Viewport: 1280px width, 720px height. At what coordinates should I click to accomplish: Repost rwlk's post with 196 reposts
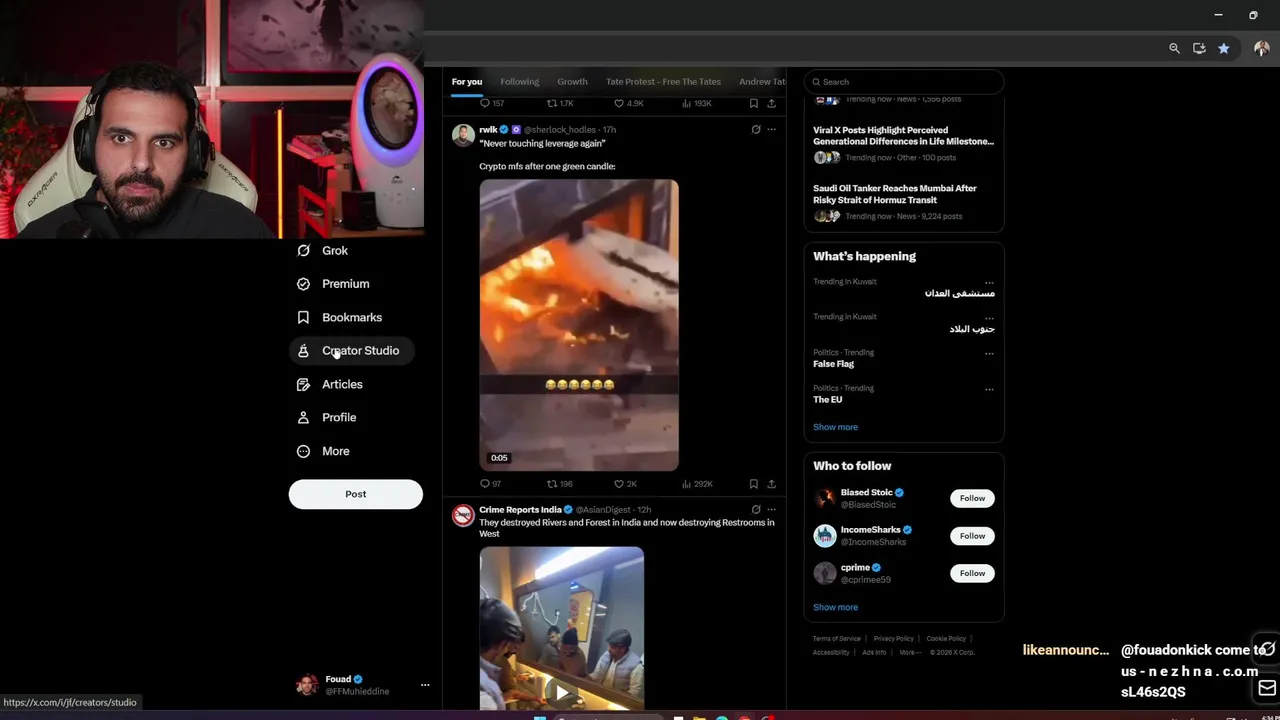(559, 484)
